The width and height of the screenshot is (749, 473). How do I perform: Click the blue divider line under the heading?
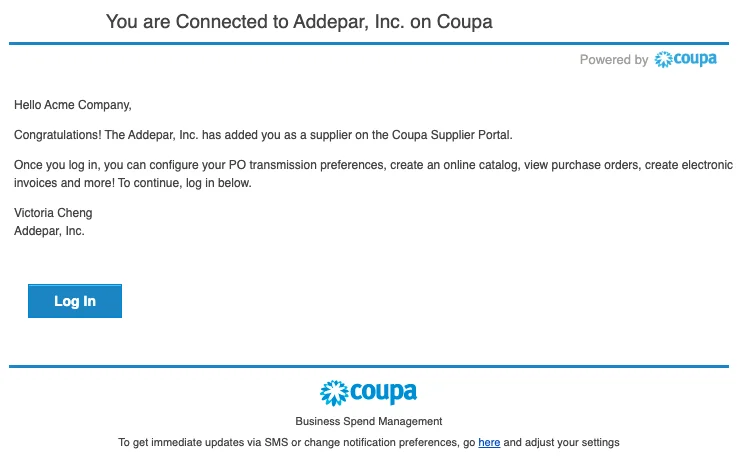(369, 43)
